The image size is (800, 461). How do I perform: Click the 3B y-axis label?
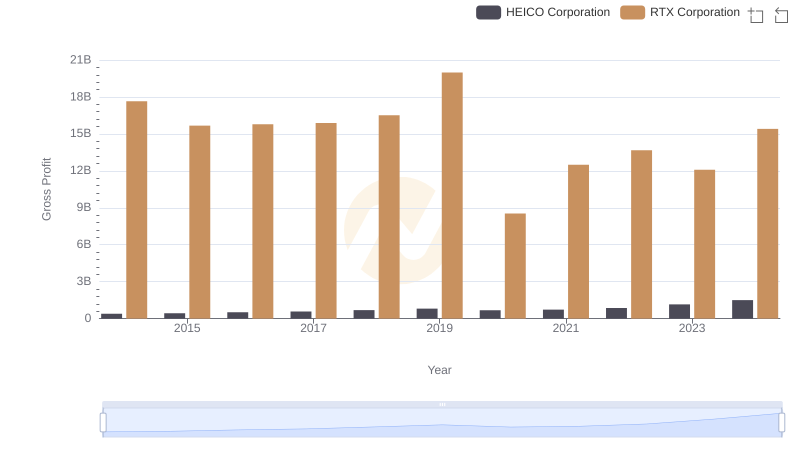click(84, 281)
